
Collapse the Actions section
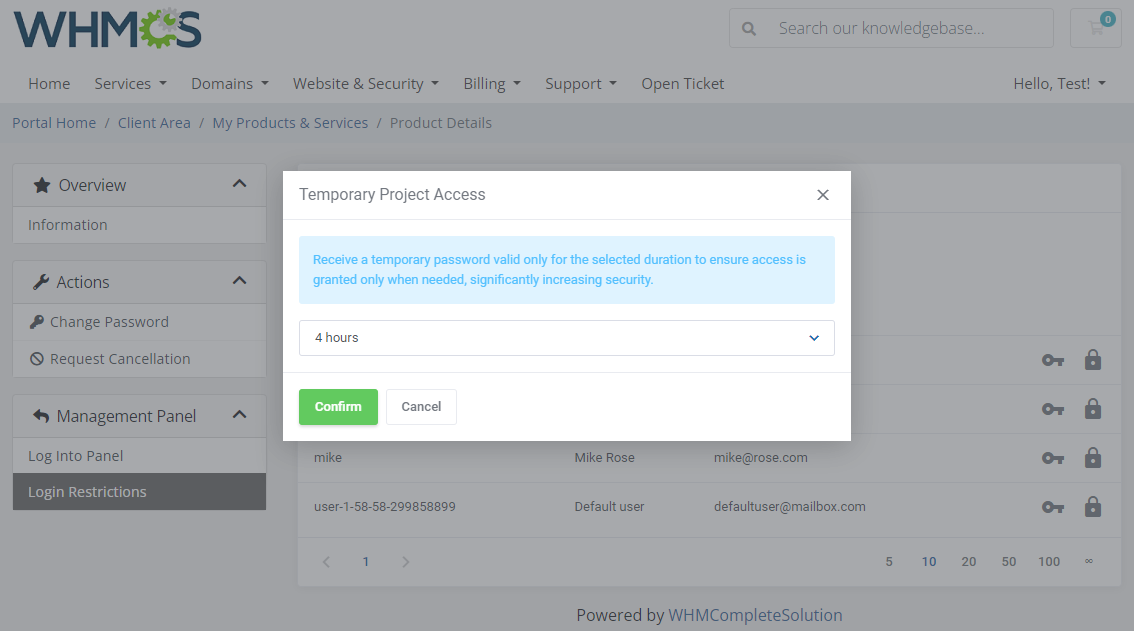click(239, 281)
